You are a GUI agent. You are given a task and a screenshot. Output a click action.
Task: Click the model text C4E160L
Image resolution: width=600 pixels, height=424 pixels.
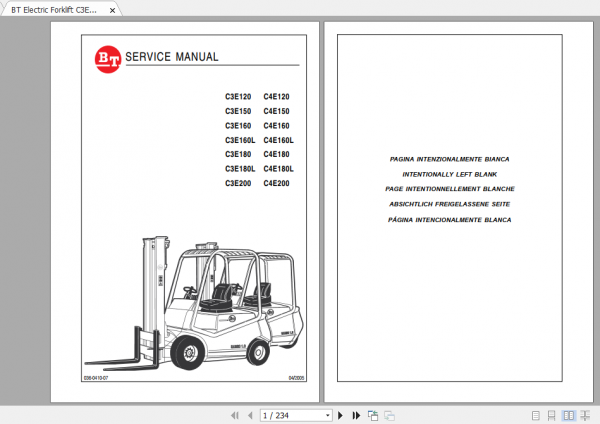(x=279, y=140)
